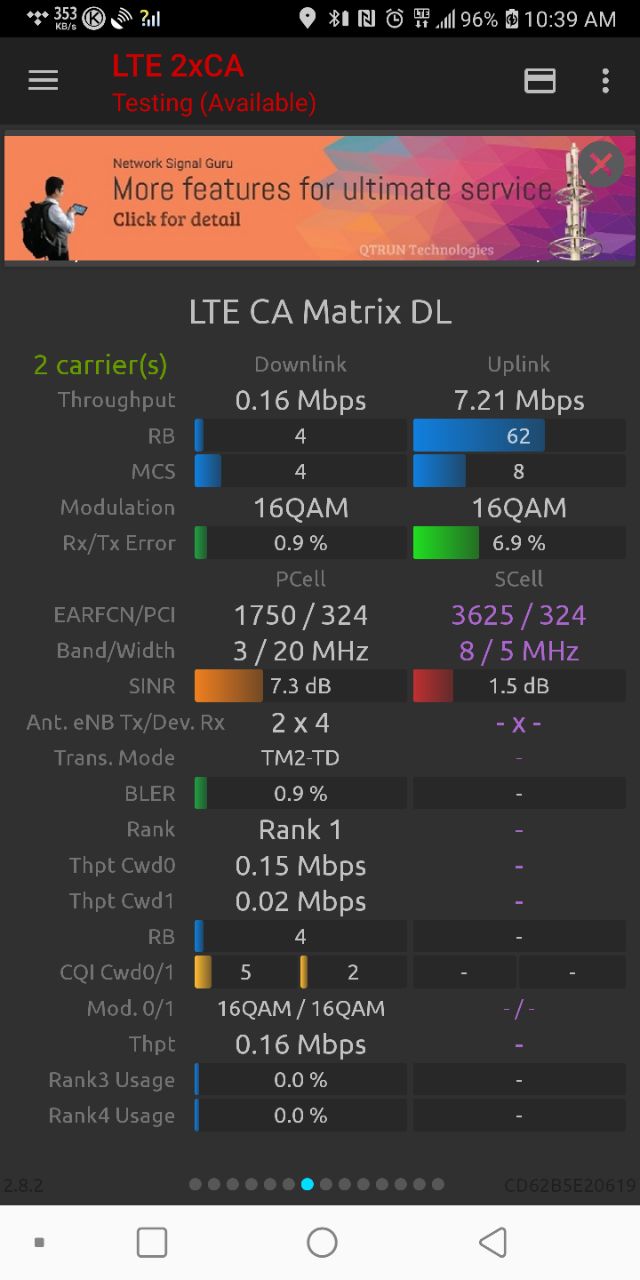Viewport: 640px width, 1280px height.
Task: Tap the red SCell SINR 1.5 dB bar
Action: pyautogui.click(x=519, y=686)
